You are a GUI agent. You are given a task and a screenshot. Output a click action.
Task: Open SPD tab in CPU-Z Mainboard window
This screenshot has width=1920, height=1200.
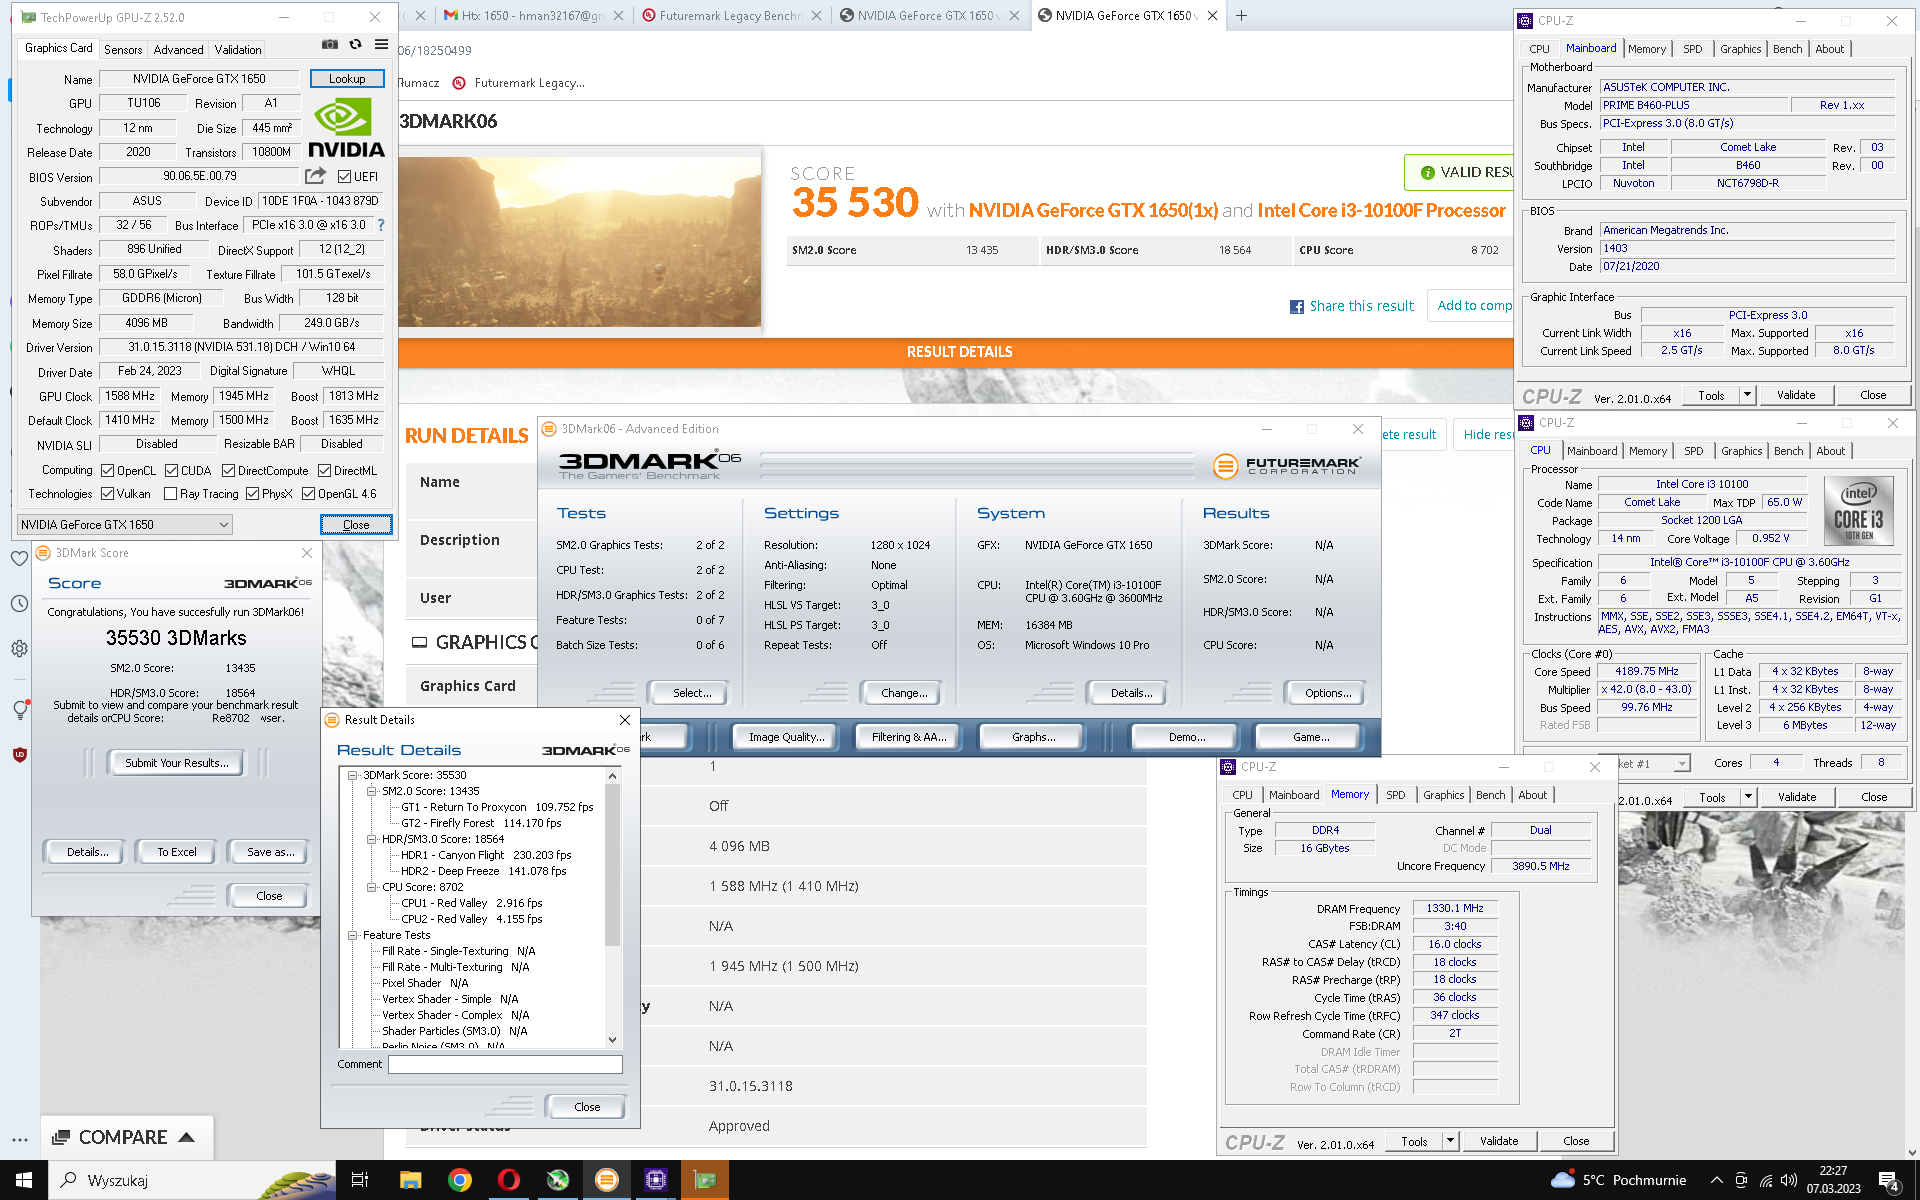1692,49
